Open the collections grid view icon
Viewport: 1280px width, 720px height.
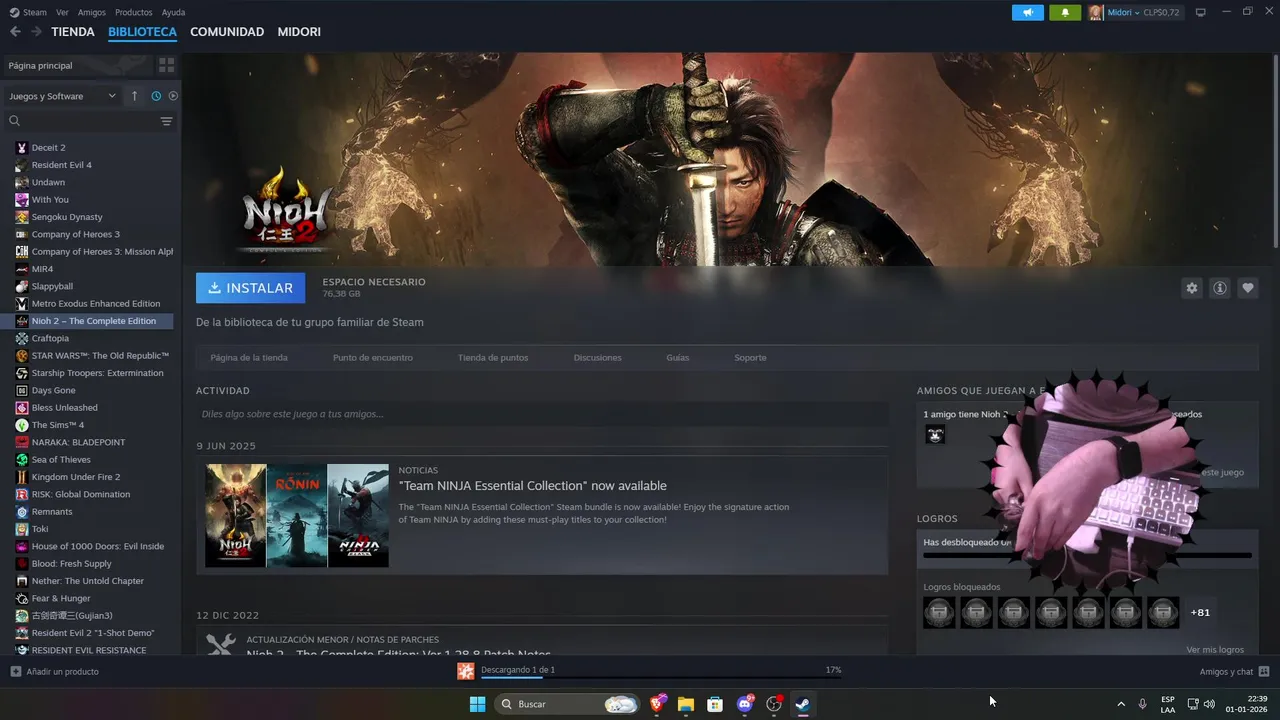[166, 65]
